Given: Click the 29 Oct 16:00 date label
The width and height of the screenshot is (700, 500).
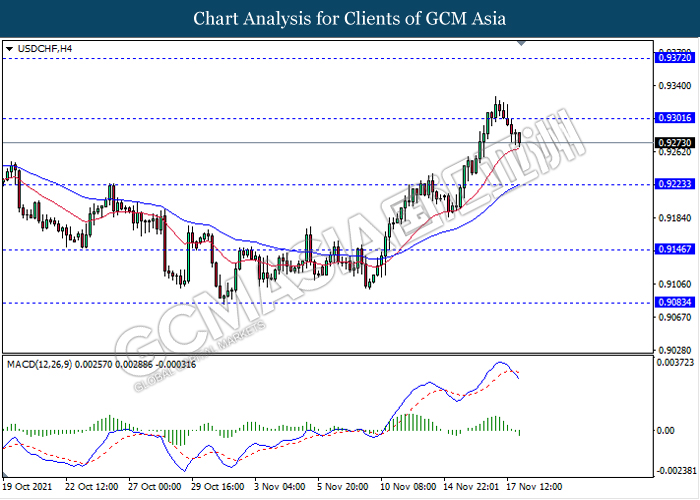Looking at the screenshot, I should (x=218, y=487).
